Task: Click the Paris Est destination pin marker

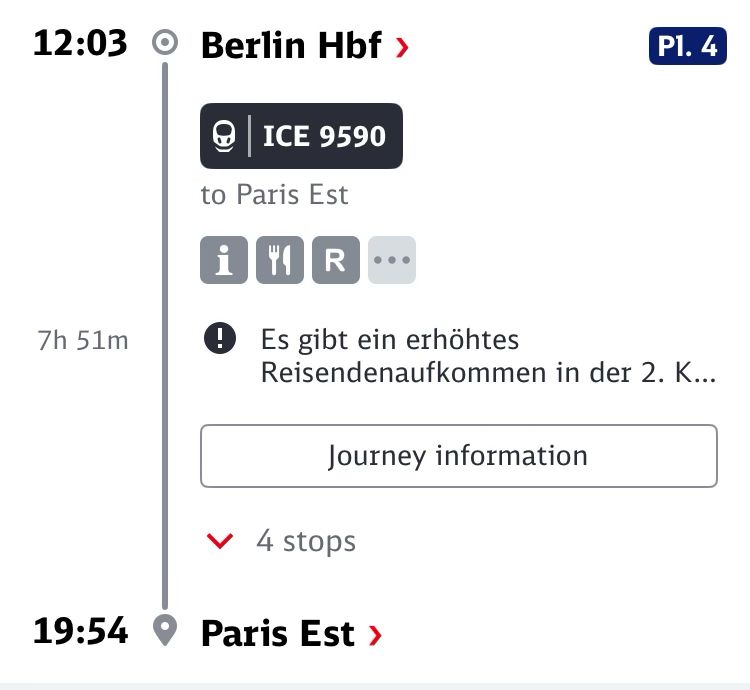Action: (165, 631)
